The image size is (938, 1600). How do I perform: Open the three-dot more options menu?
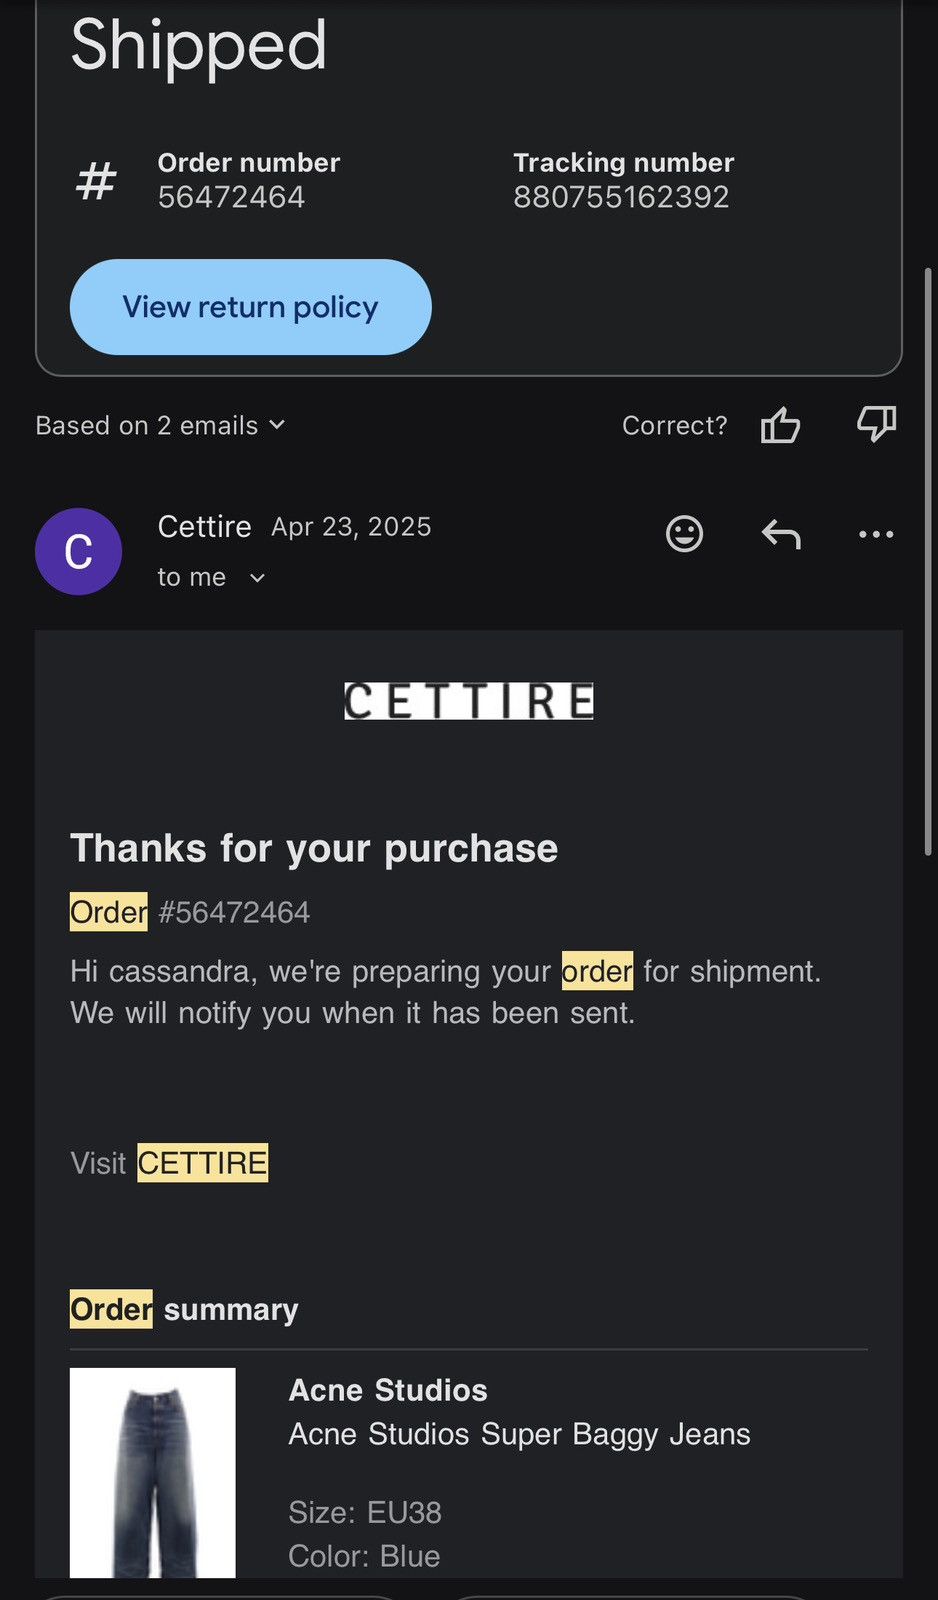pyautogui.click(x=876, y=534)
